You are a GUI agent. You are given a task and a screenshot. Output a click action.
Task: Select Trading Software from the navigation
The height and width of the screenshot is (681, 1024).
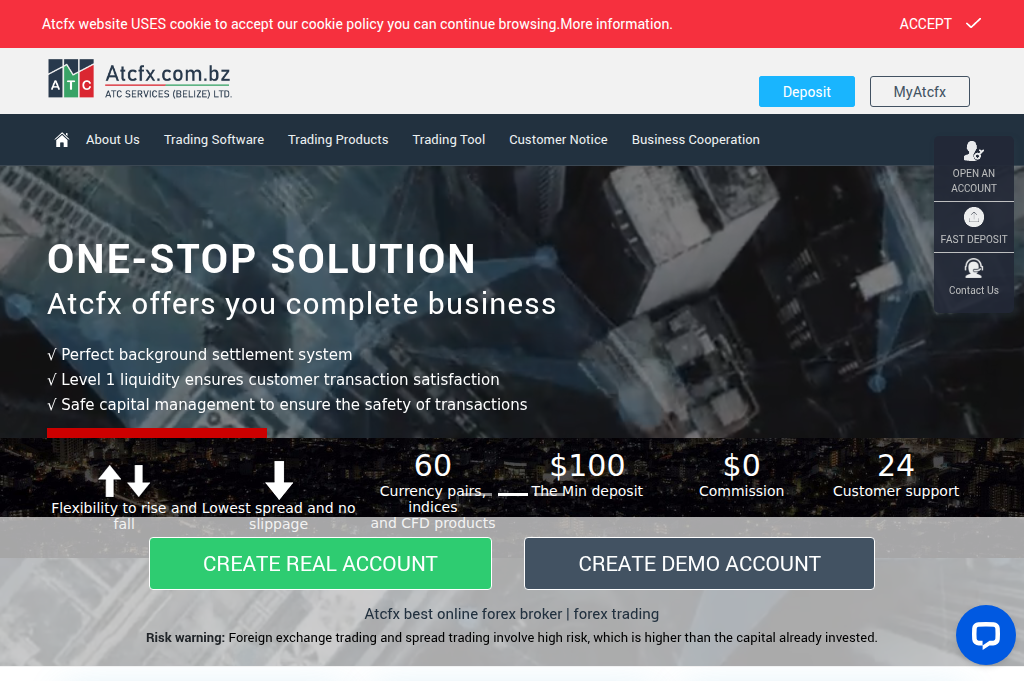(x=213, y=140)
